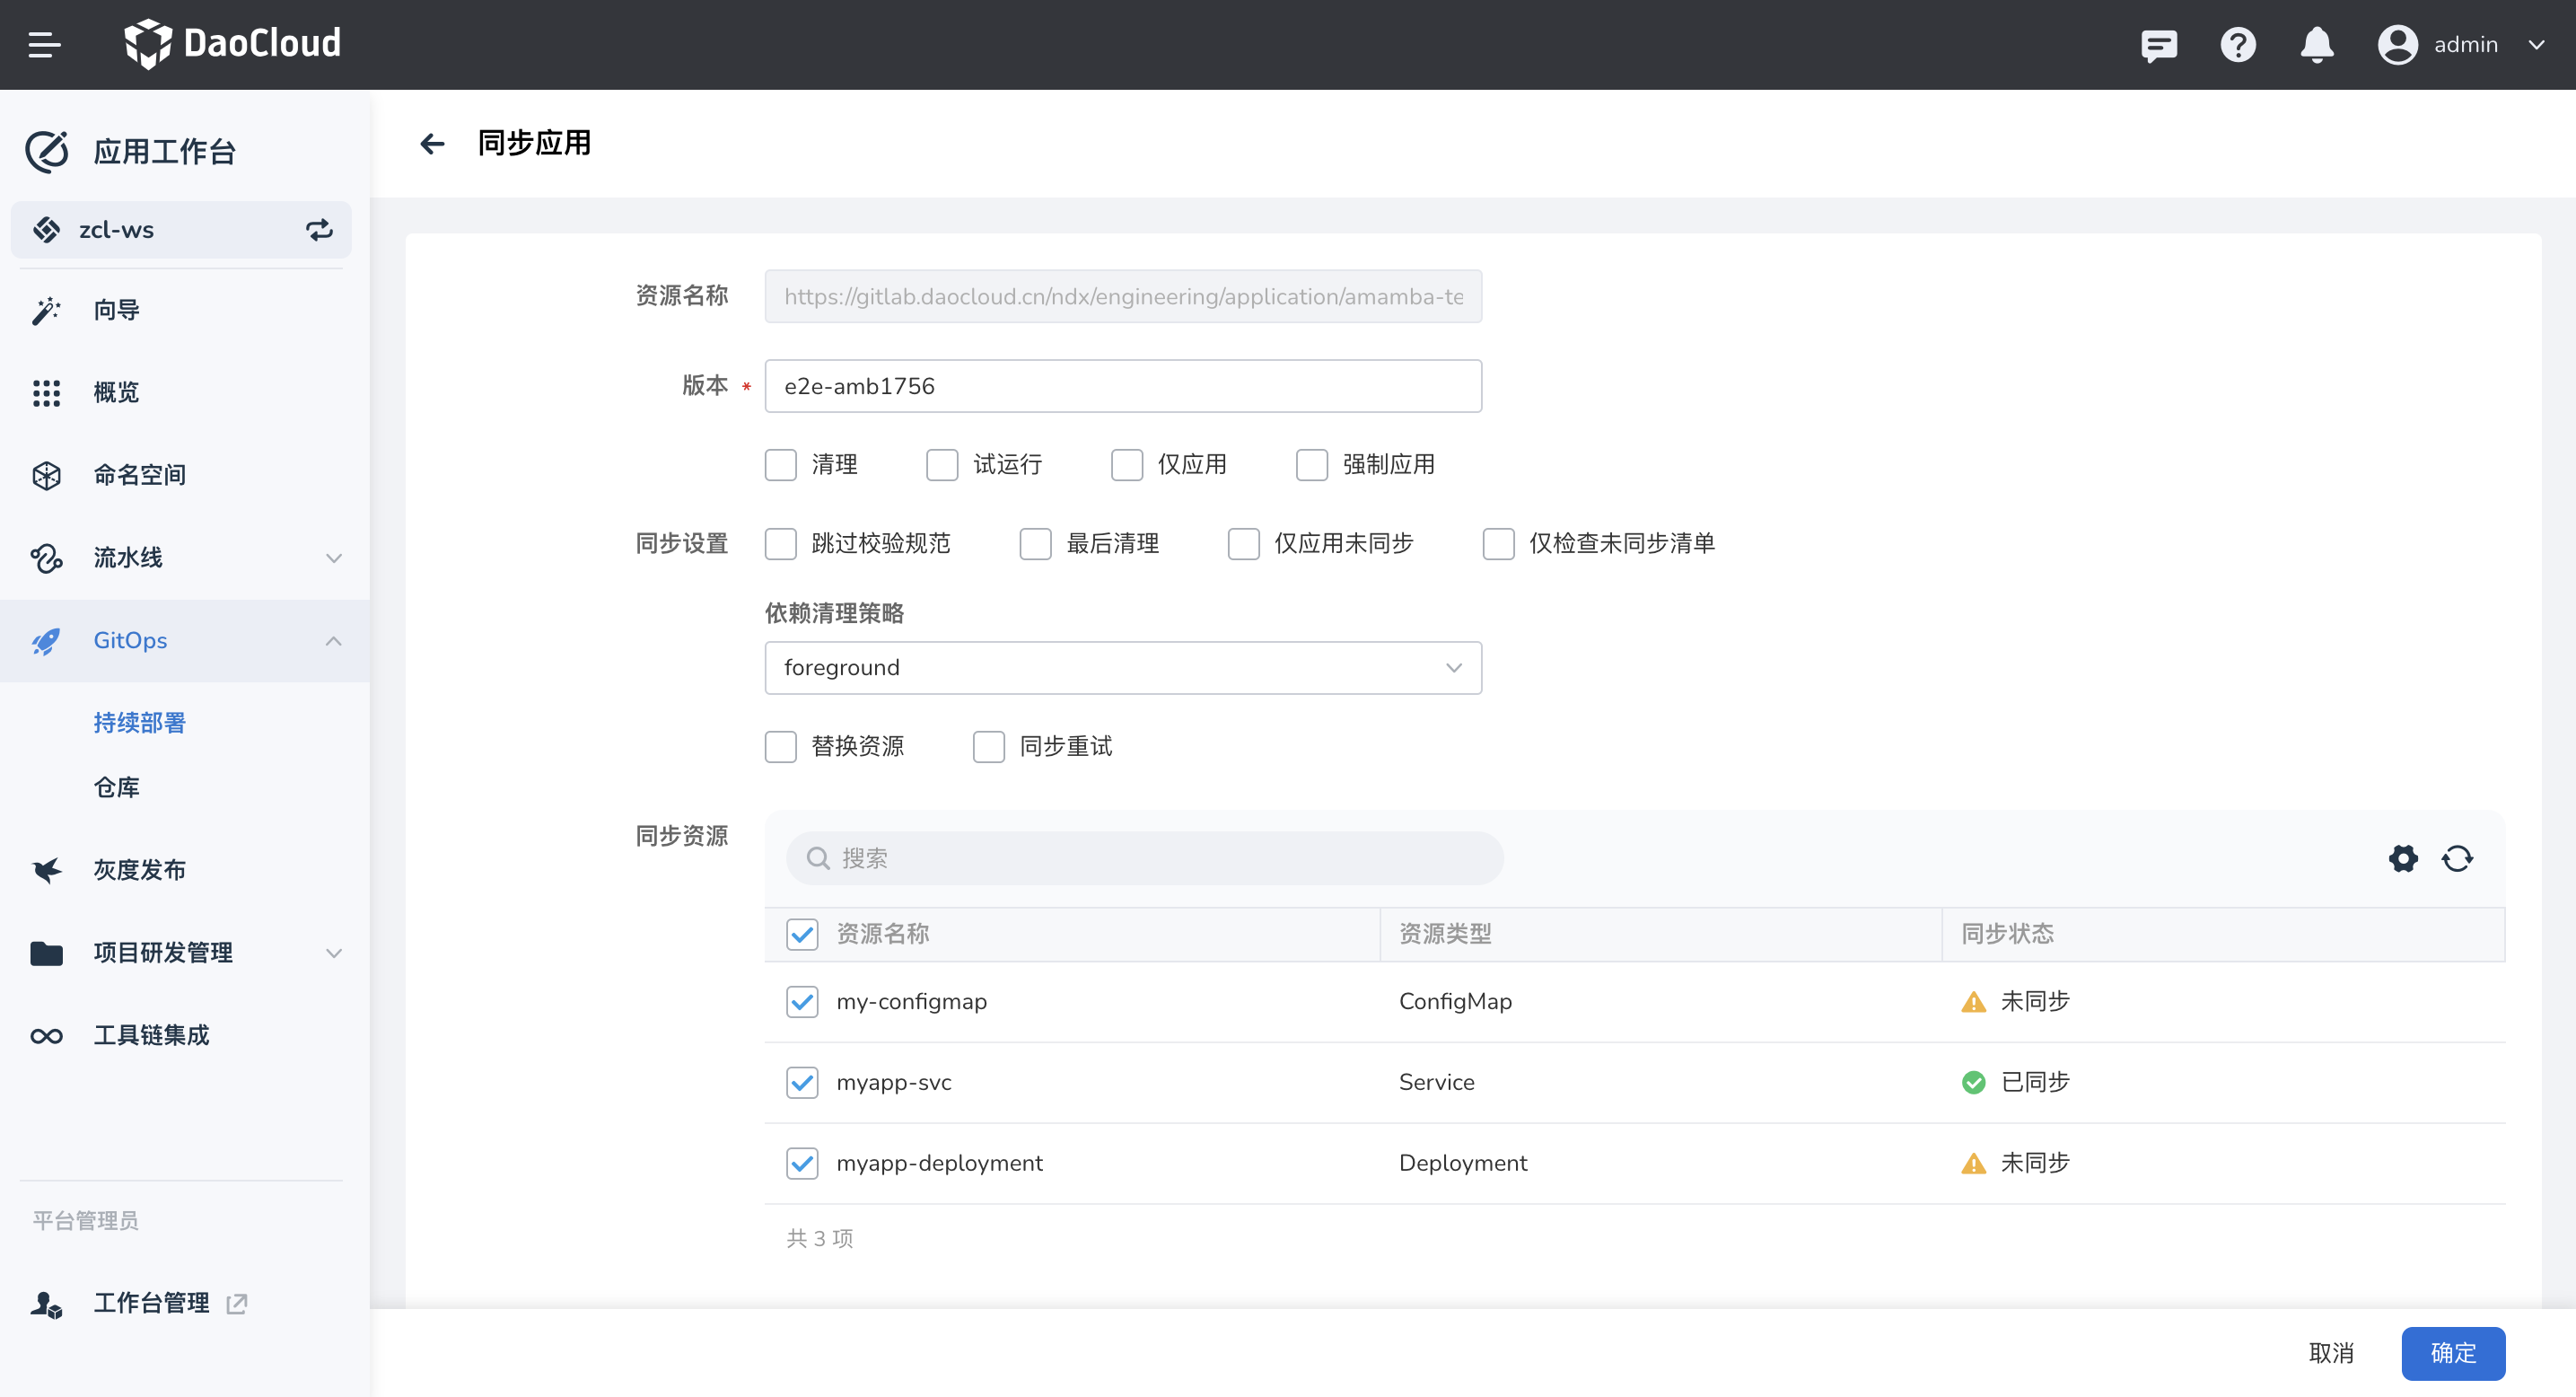Click the 确定 button
The width and height of the screenshot is (2576, 1397).
pos(2452,1353)
